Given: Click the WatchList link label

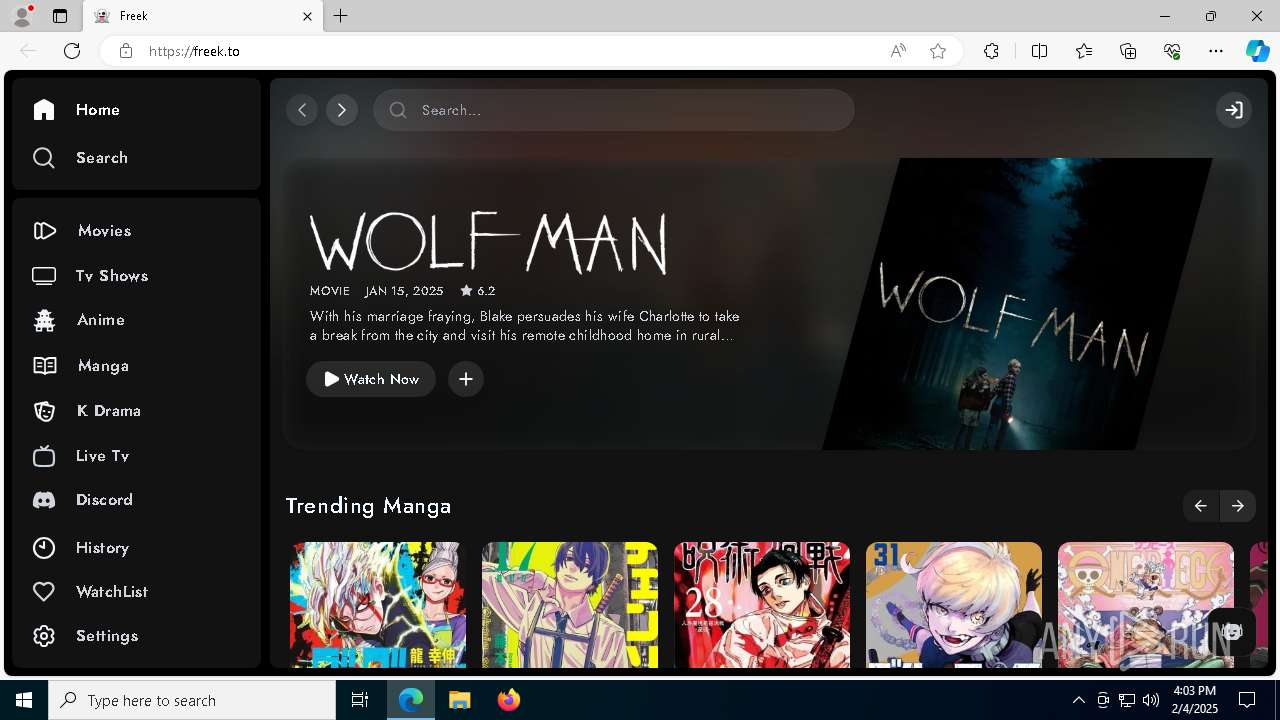Looking at the screenshot, I should [x=112, y=592].
